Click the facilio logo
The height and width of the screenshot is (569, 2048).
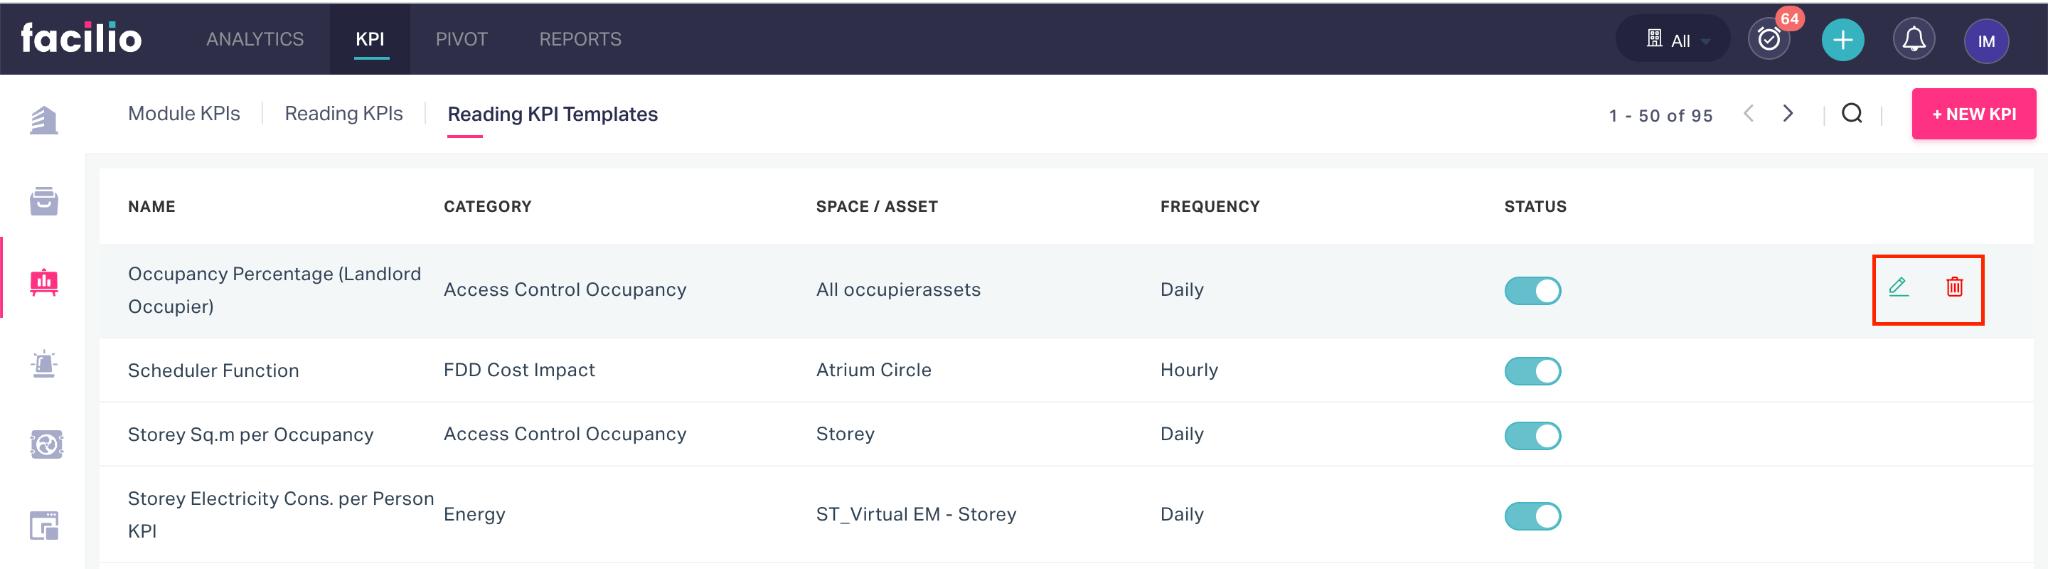(81, 38)
